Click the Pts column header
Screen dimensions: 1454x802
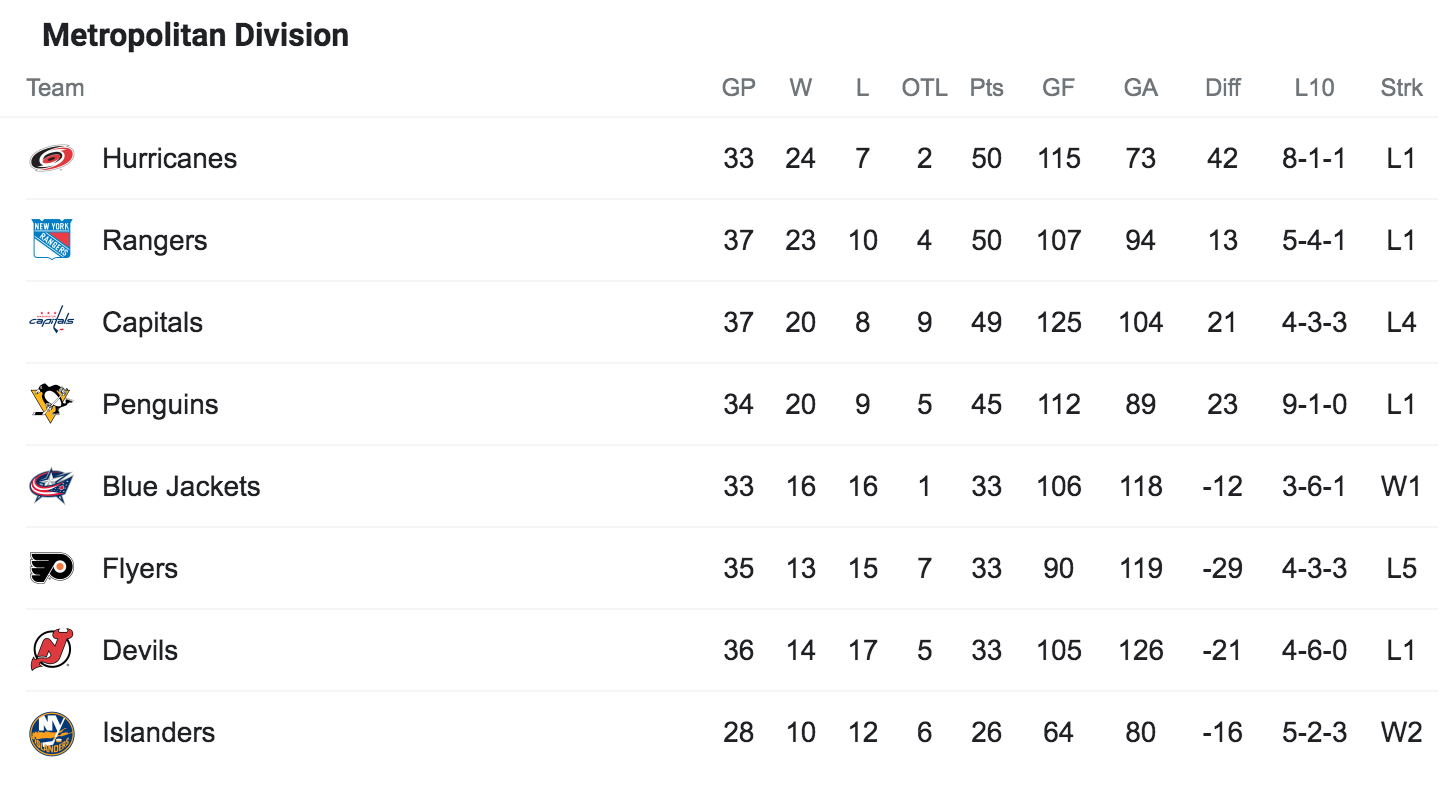(x=986, y=88)
